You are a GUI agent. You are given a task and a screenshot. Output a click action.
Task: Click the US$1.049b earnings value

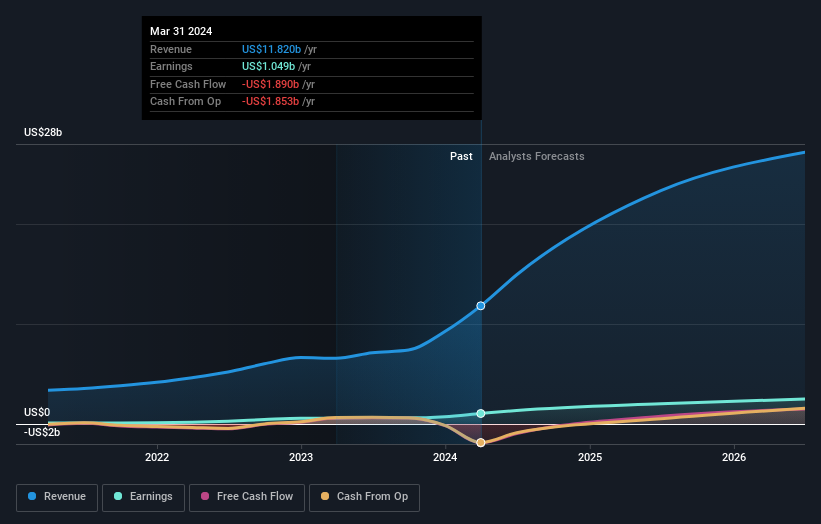(269, 66)
